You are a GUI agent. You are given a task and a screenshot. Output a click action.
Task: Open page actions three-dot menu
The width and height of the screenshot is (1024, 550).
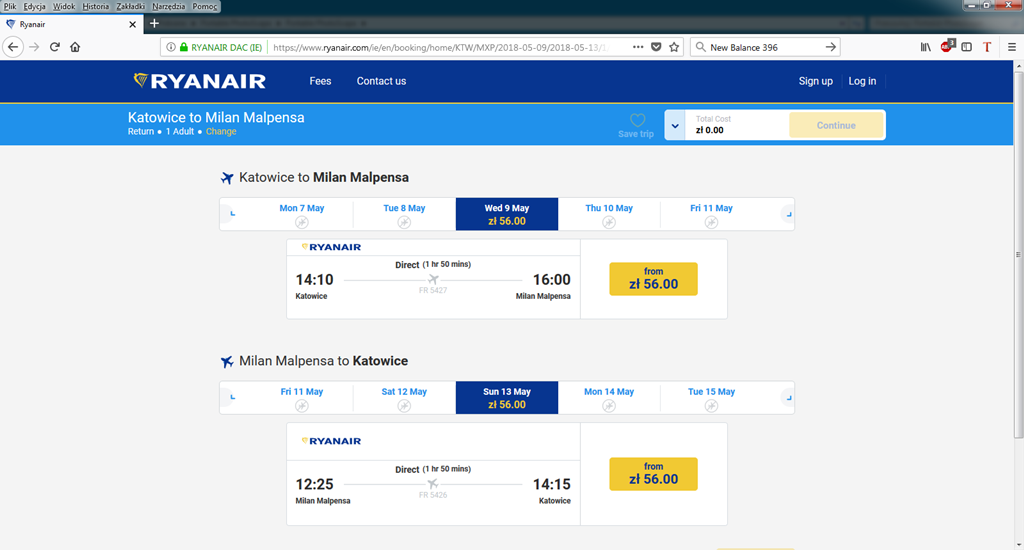point(638,47)
